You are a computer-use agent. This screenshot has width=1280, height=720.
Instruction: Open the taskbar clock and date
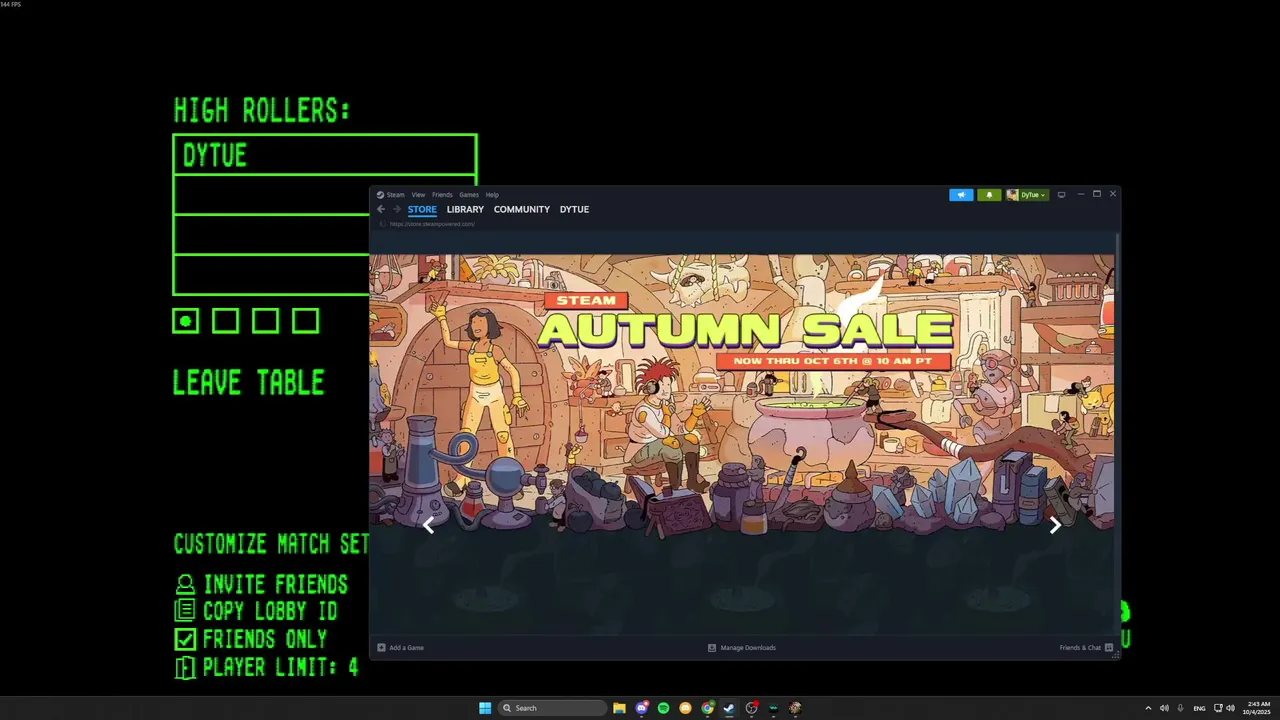click(1258, 708)
